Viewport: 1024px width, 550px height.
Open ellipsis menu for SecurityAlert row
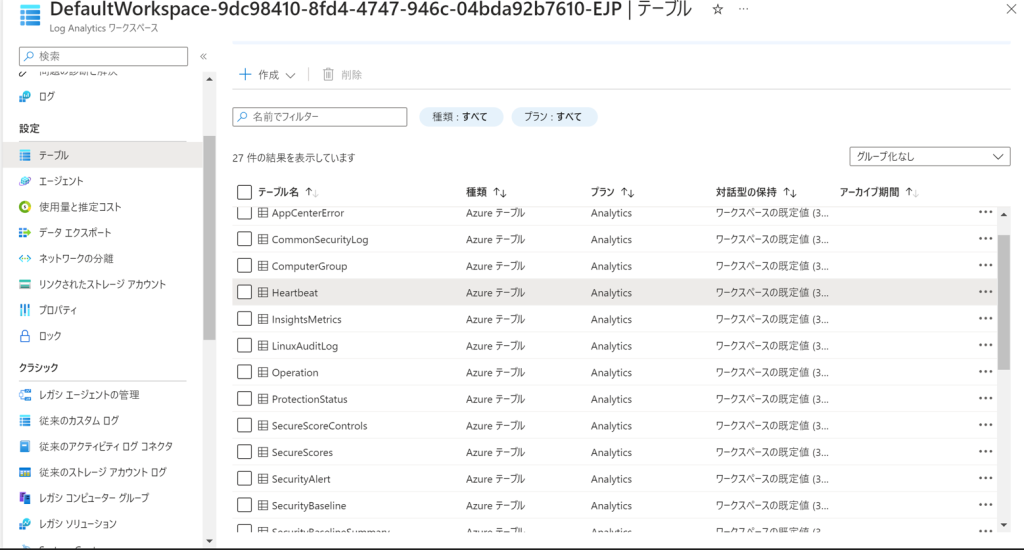click(x=985, y=478)
